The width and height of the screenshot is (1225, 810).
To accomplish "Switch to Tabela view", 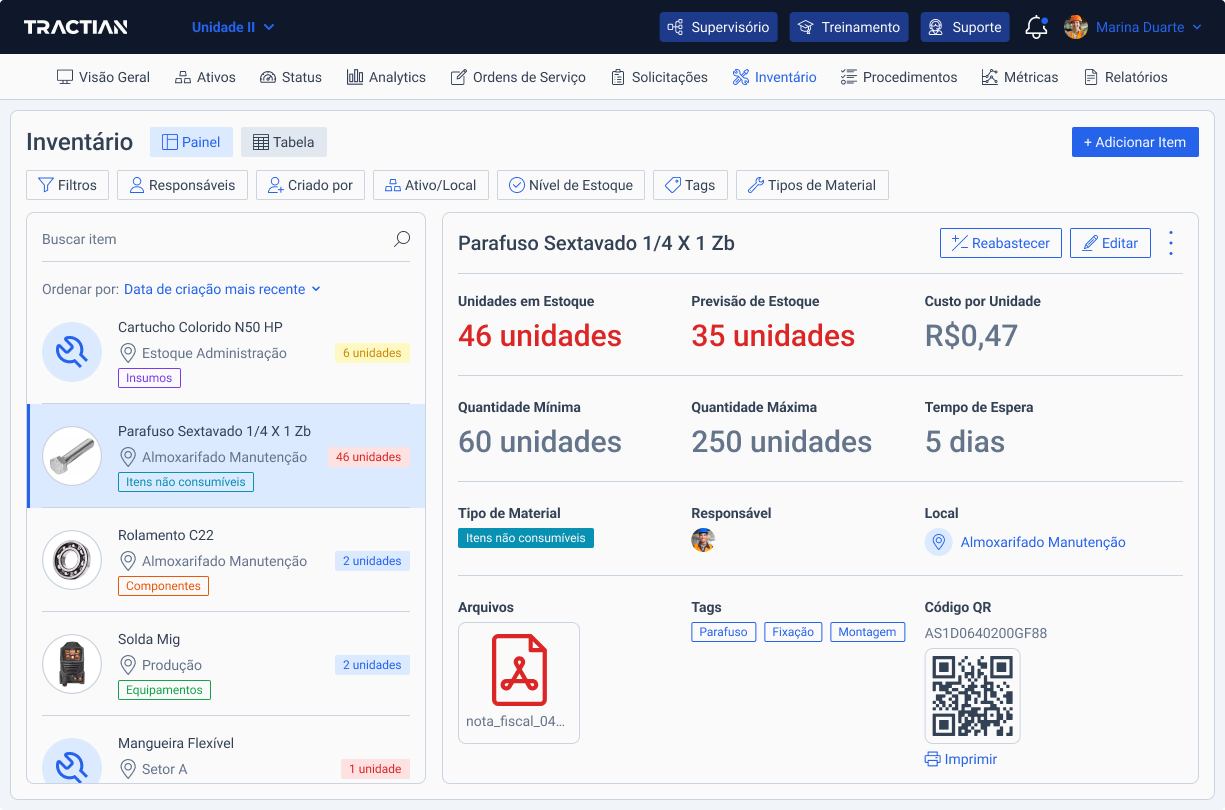I will coord(283,142).
